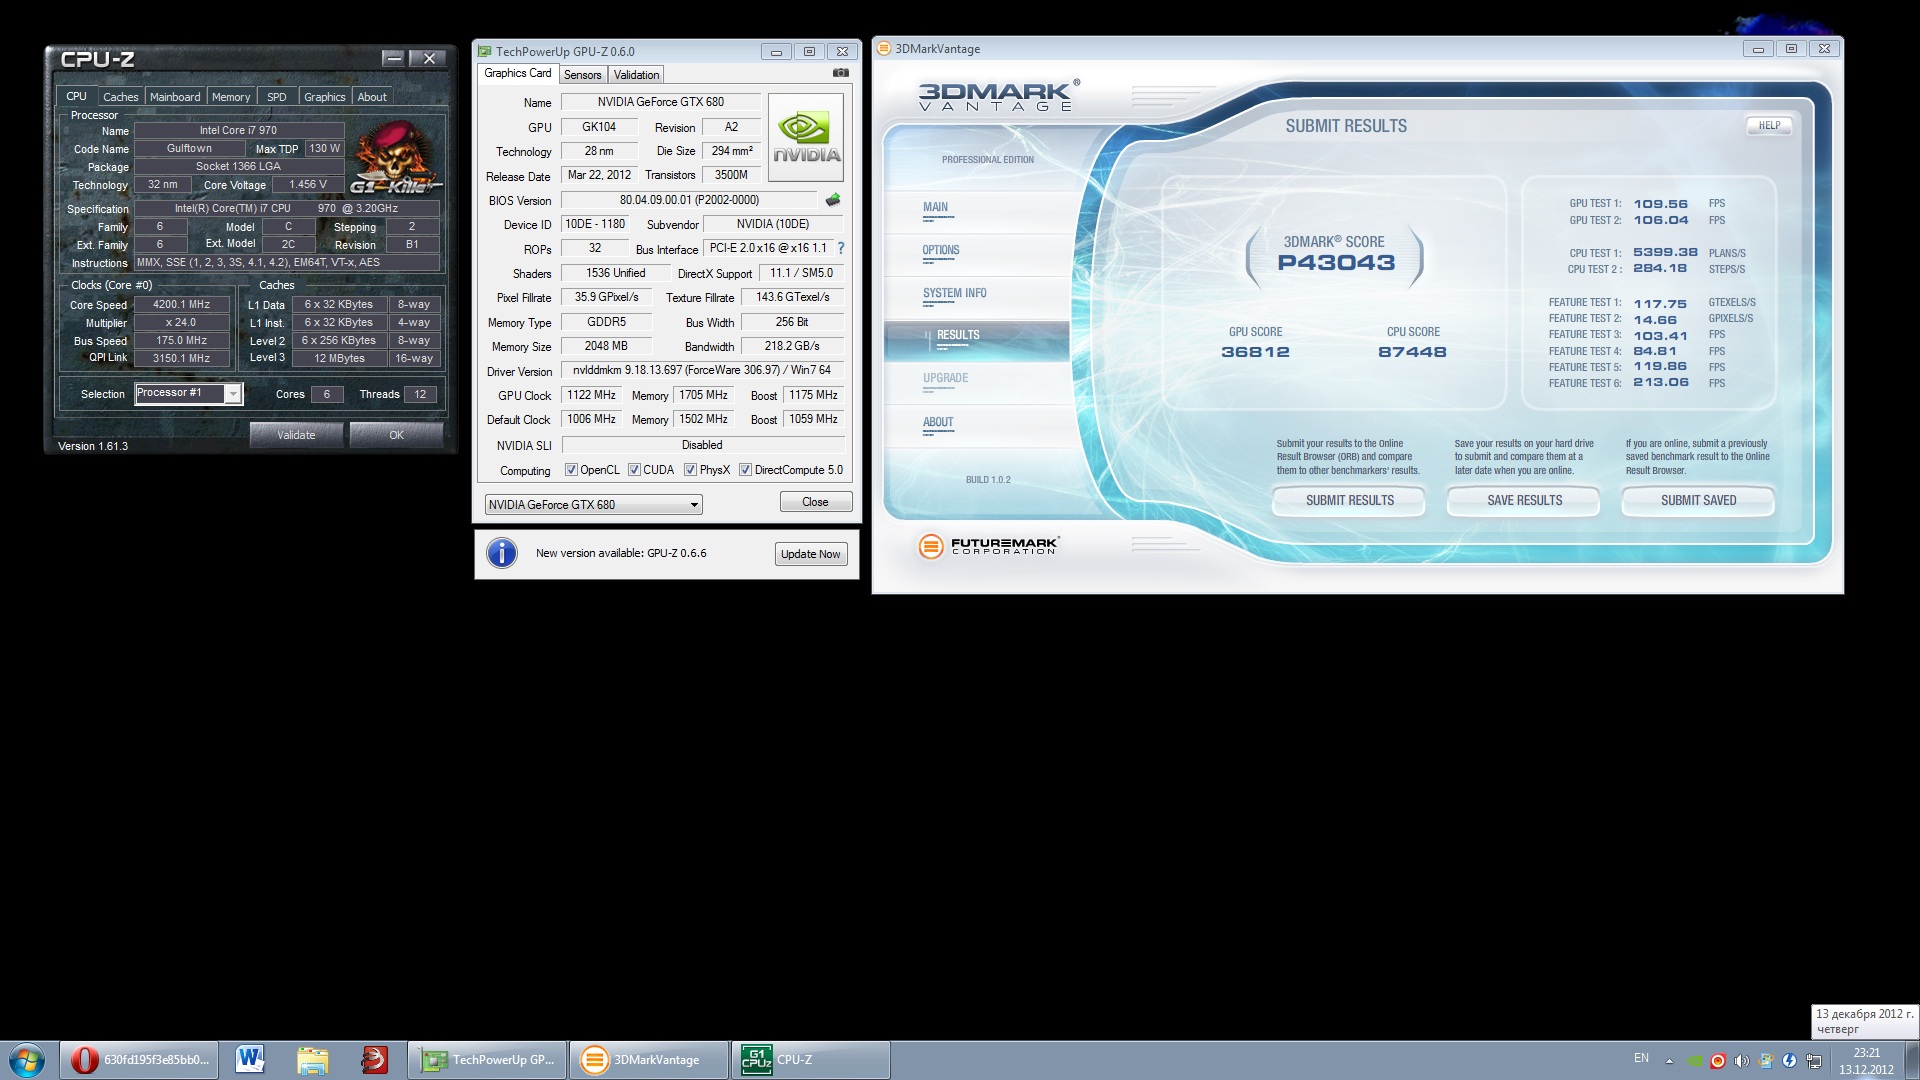Click the HELP button in 3DMark Vantage
Screen dimensions: 1920x1080
[x=1769, y=126]
